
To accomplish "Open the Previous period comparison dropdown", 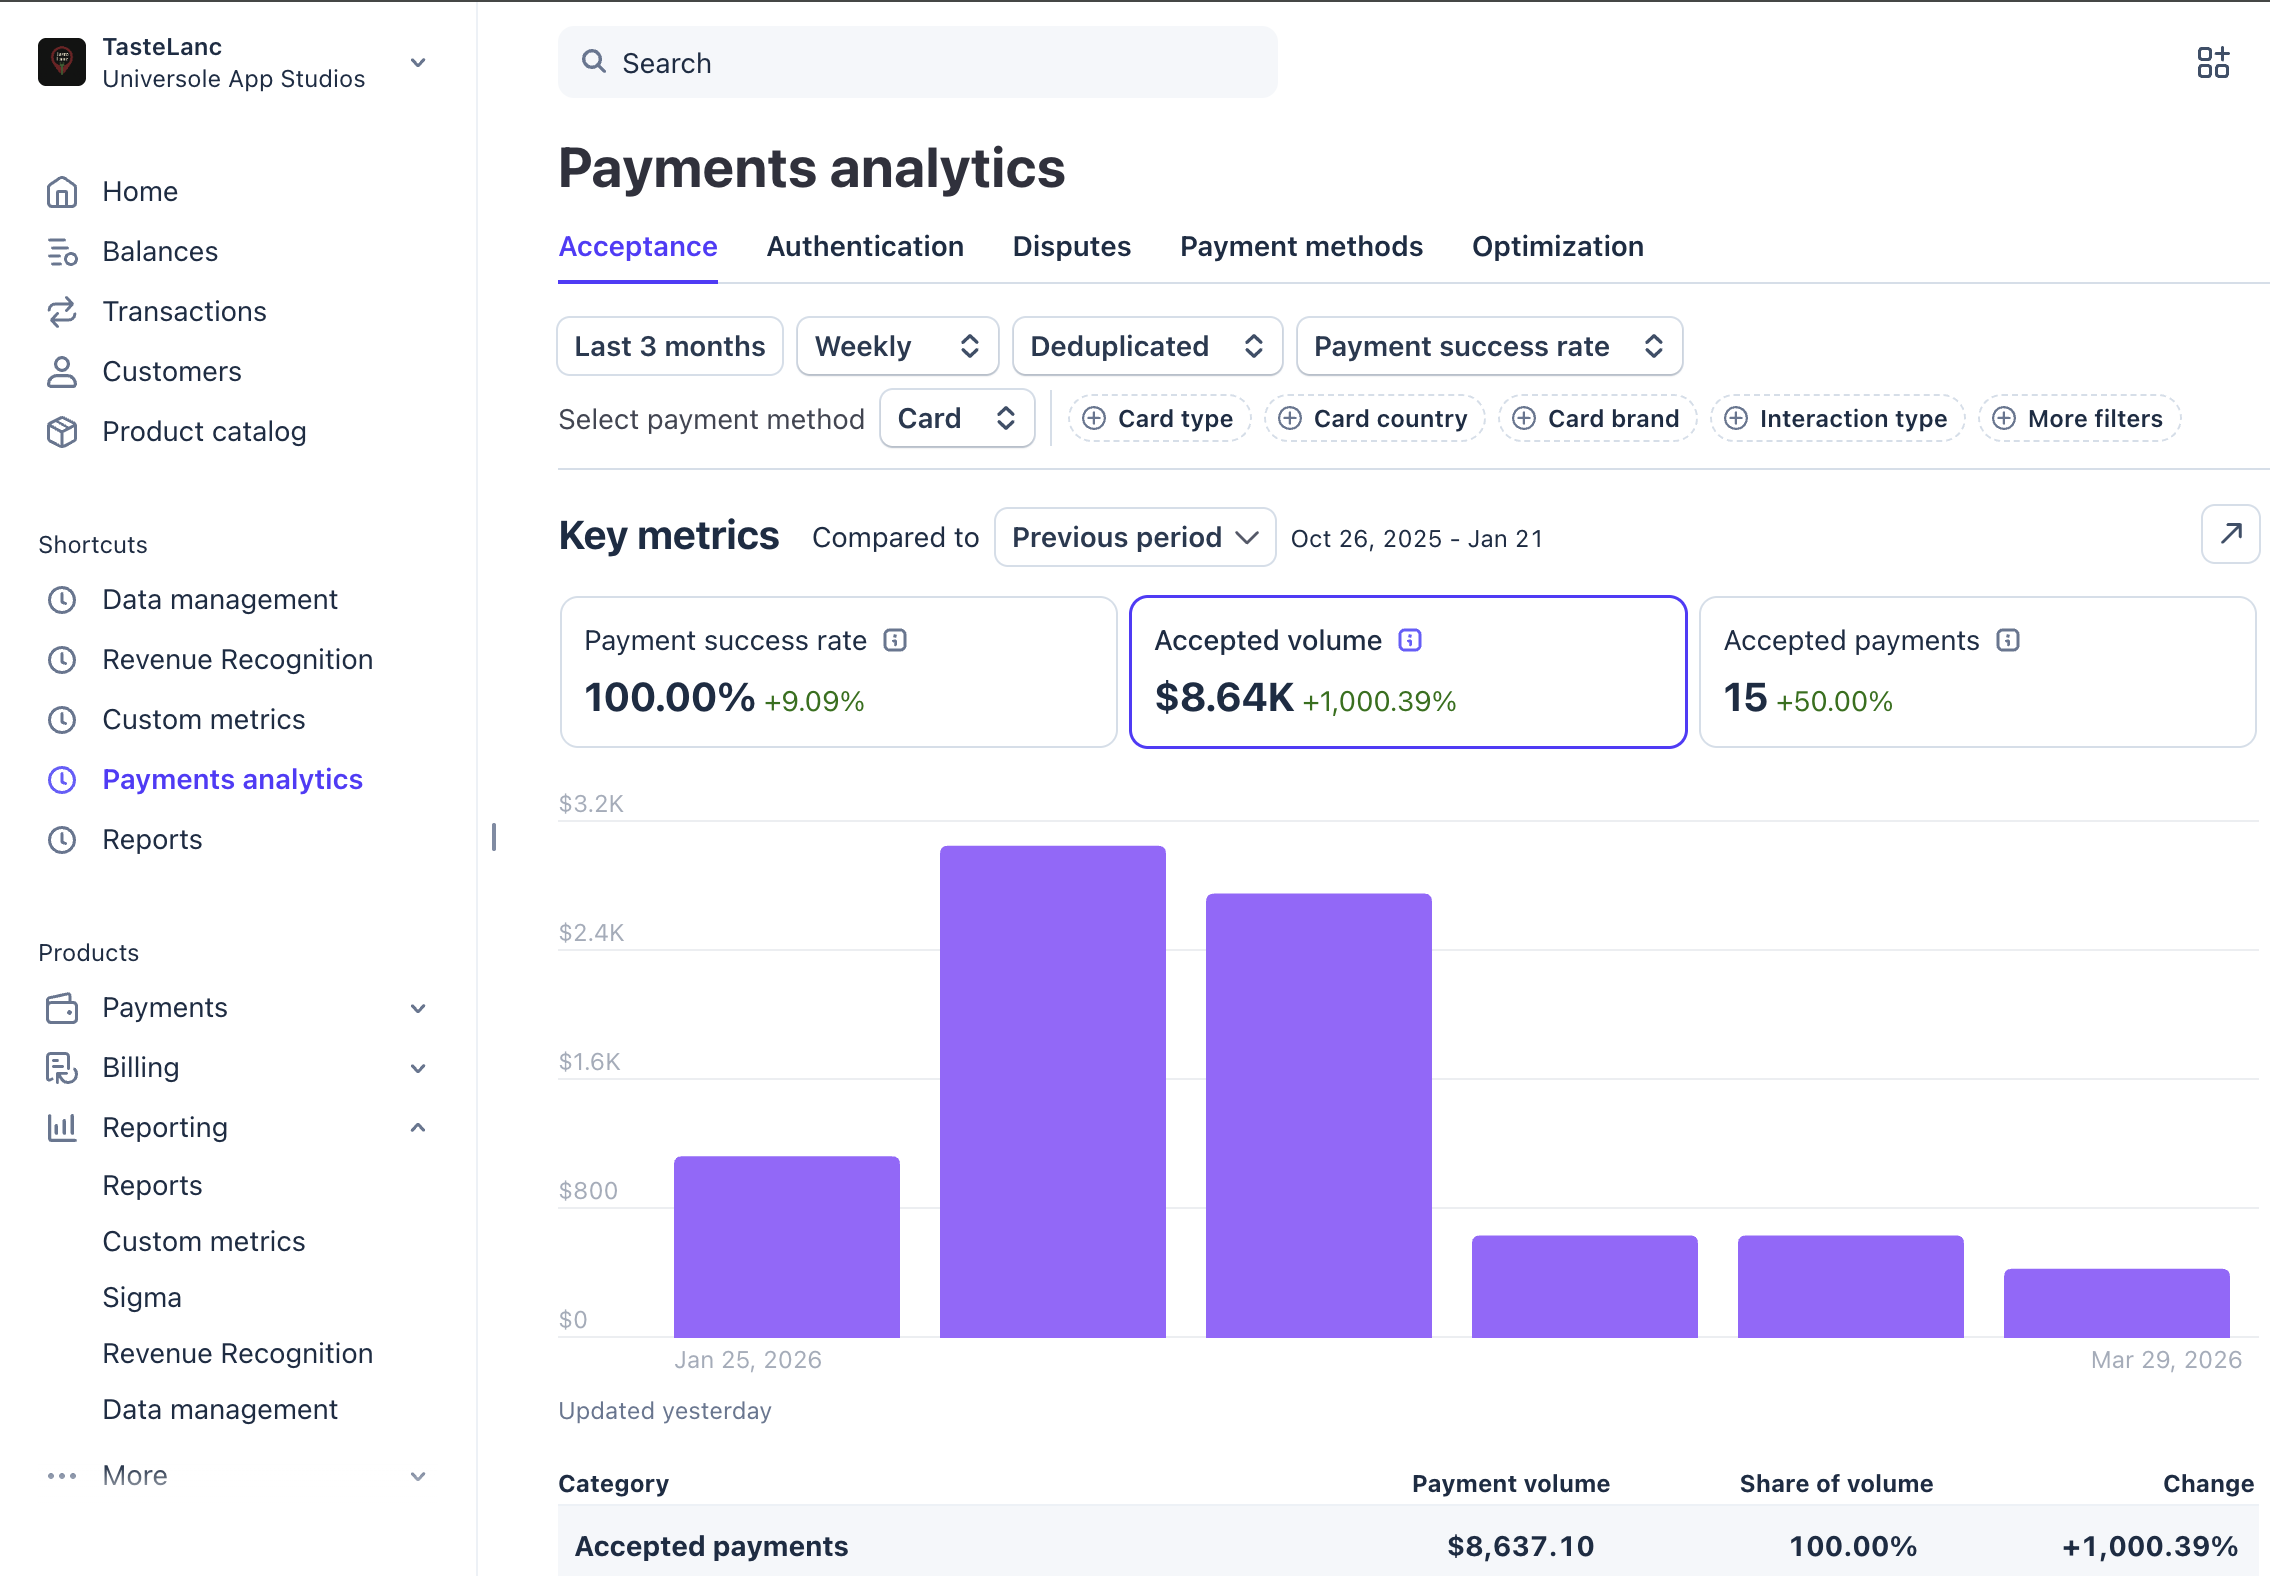I will pyautogui.click(x=1135, y=537).
